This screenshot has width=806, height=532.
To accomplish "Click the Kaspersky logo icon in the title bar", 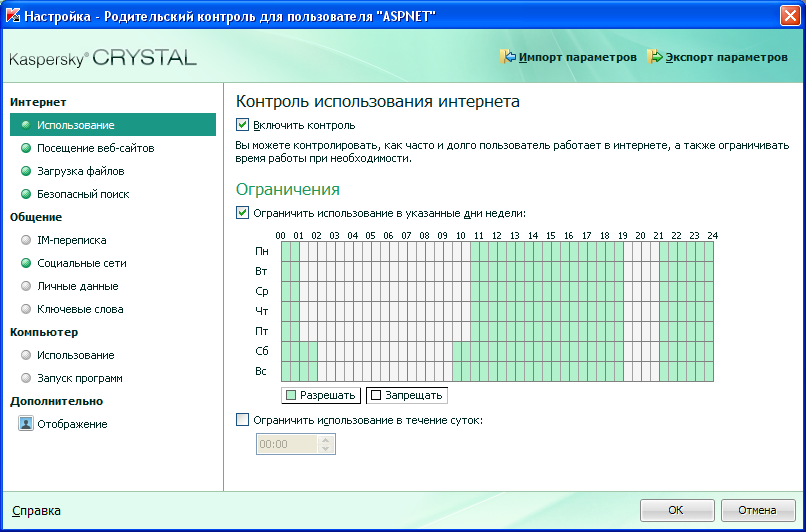I will tap(12, 16).
